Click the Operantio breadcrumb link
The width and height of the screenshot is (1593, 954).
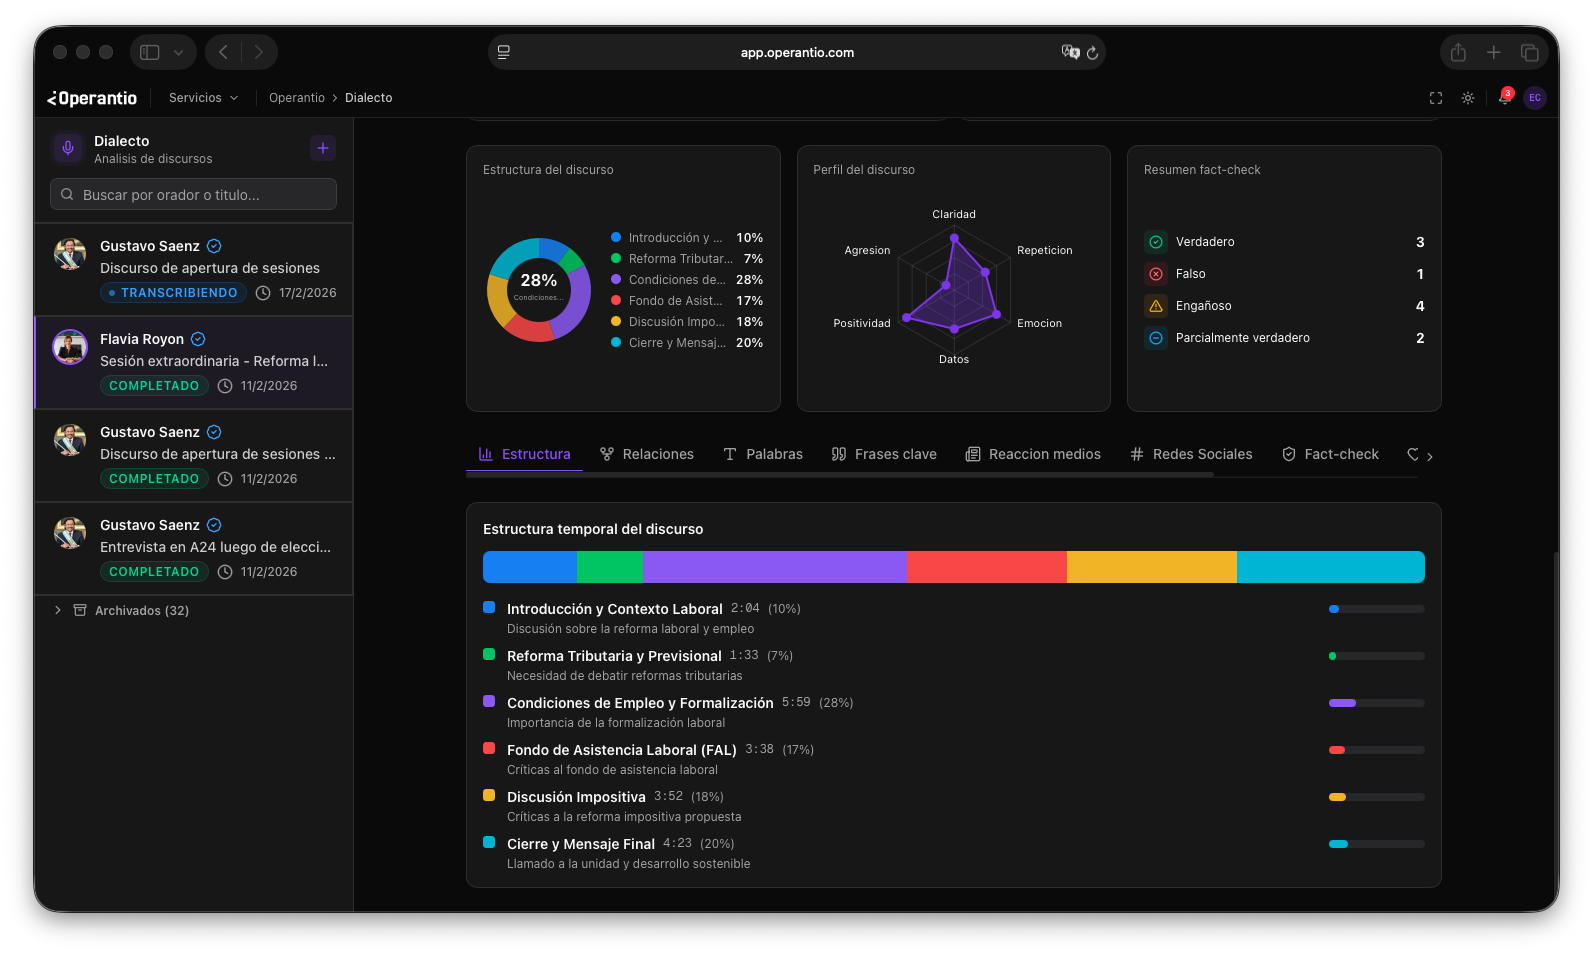tap(297, 98)
